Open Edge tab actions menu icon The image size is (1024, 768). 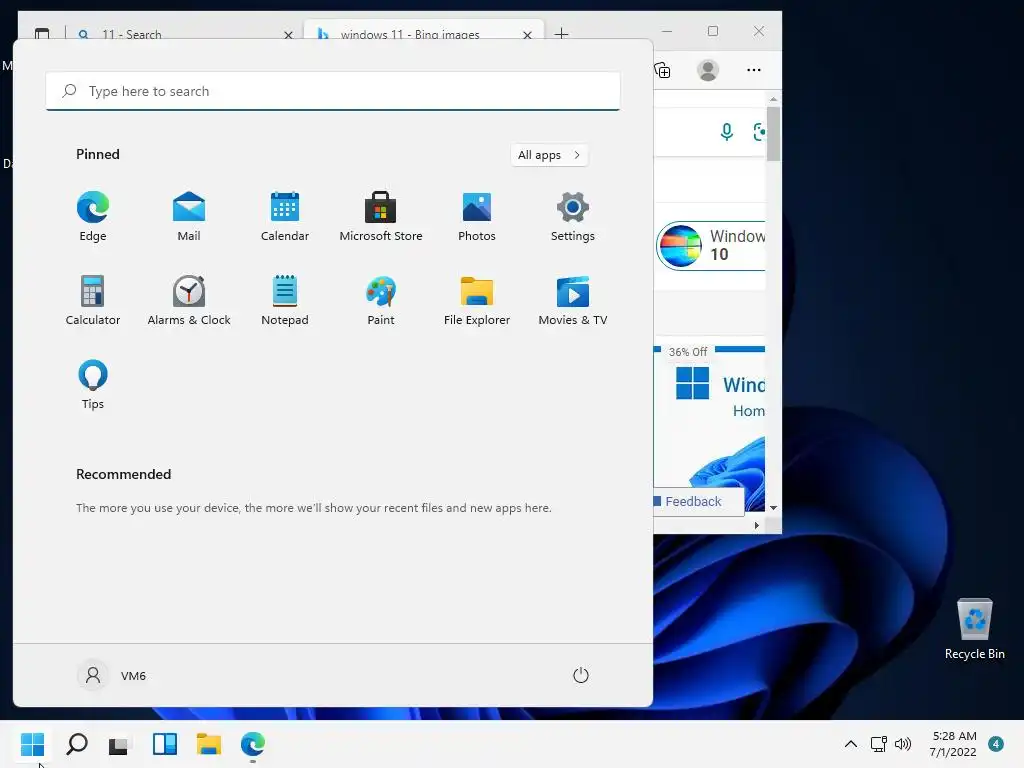click(x=42, y=33)
